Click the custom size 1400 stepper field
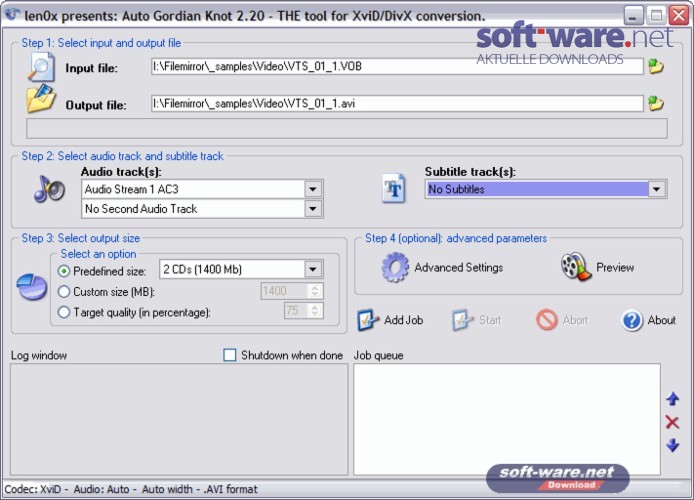The width and height of the screenshot is (694, 500). click(x=292, y=291)
